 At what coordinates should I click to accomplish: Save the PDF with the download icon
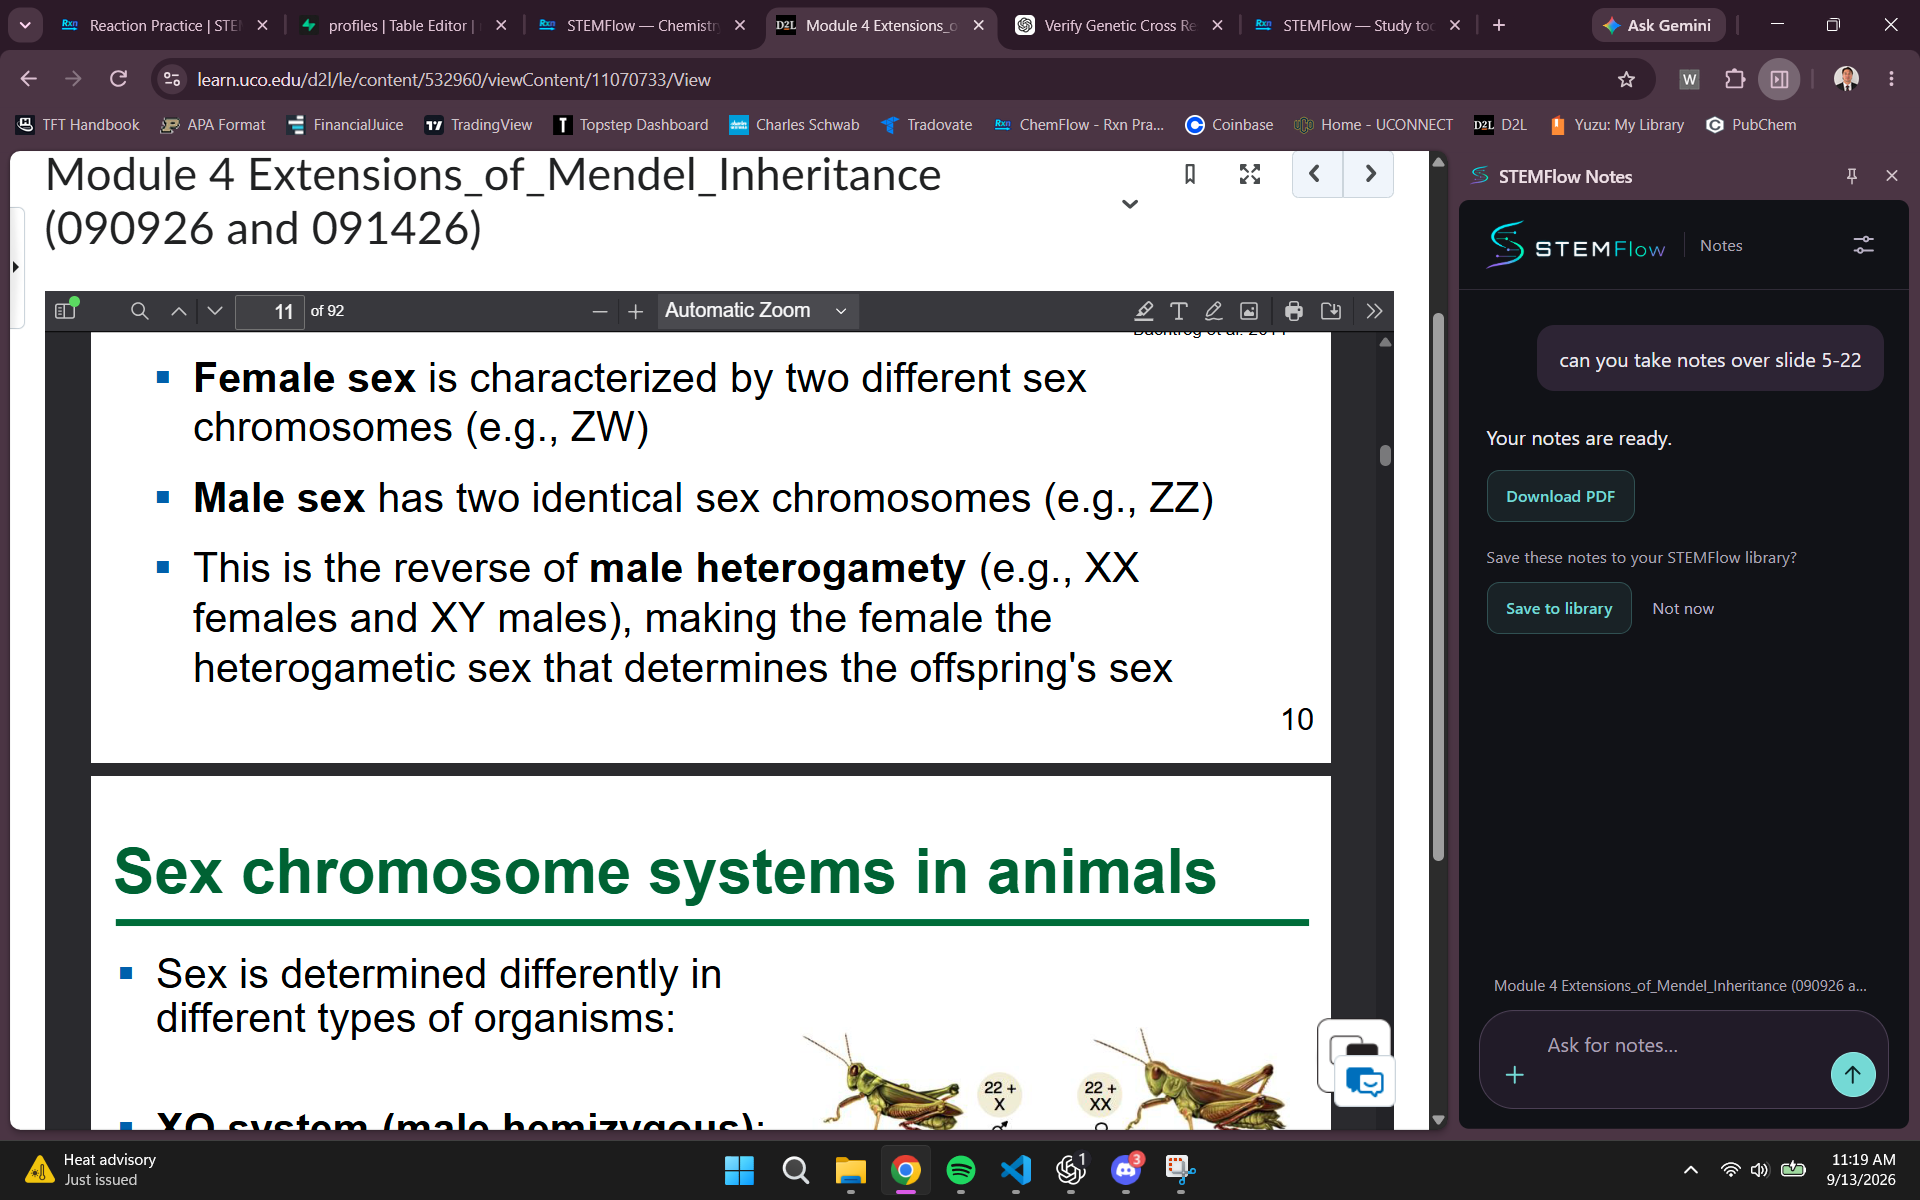tap(1331, 311)
